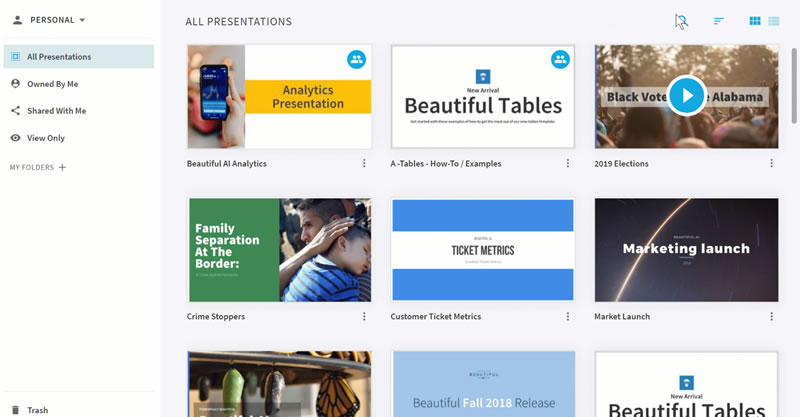The image size is (800, 417).
Task: Click the vertical scrollbar of presentations list
Action: coord(794,86)
